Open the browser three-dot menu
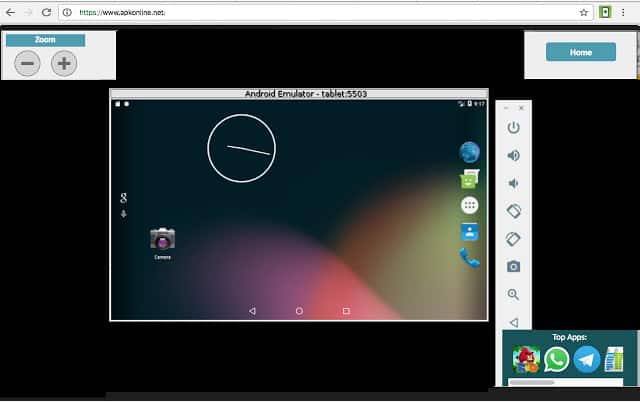The image size is (640, 402). tap(623, 12)
